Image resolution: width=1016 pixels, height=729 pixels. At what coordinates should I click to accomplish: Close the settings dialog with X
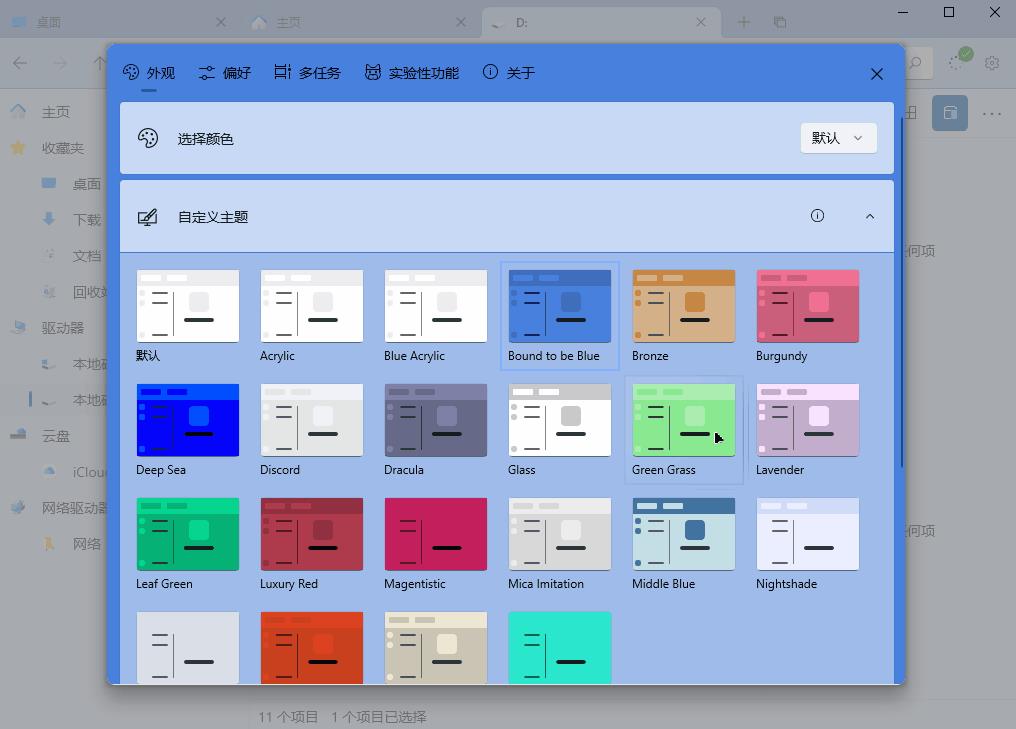(876, 74)
